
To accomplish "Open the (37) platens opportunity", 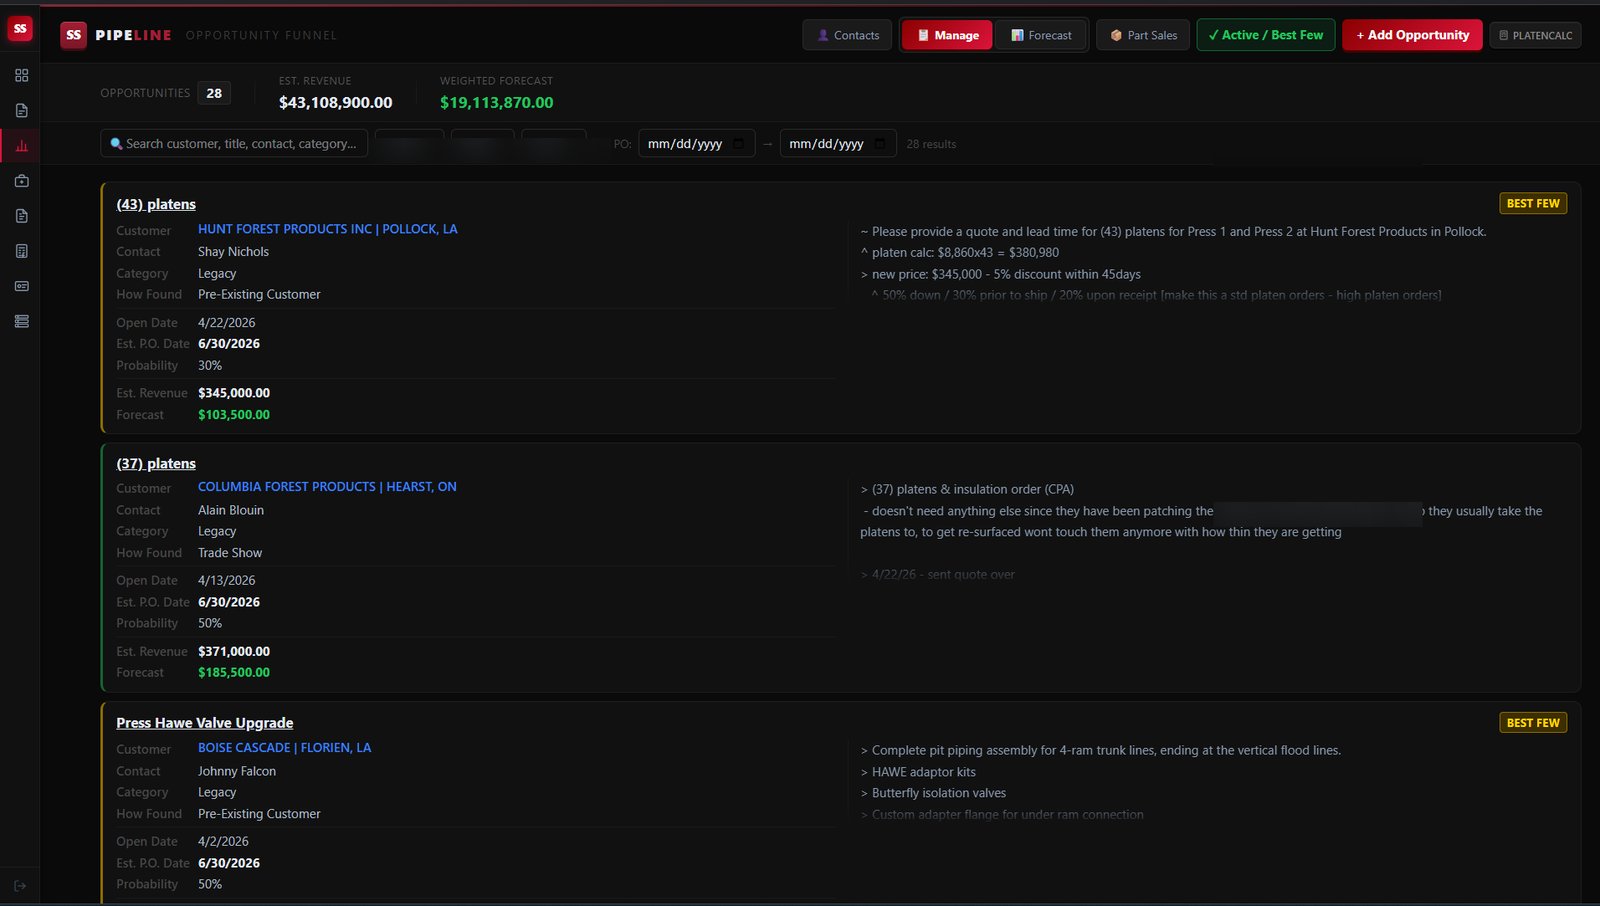I will [x=156, y=463].
